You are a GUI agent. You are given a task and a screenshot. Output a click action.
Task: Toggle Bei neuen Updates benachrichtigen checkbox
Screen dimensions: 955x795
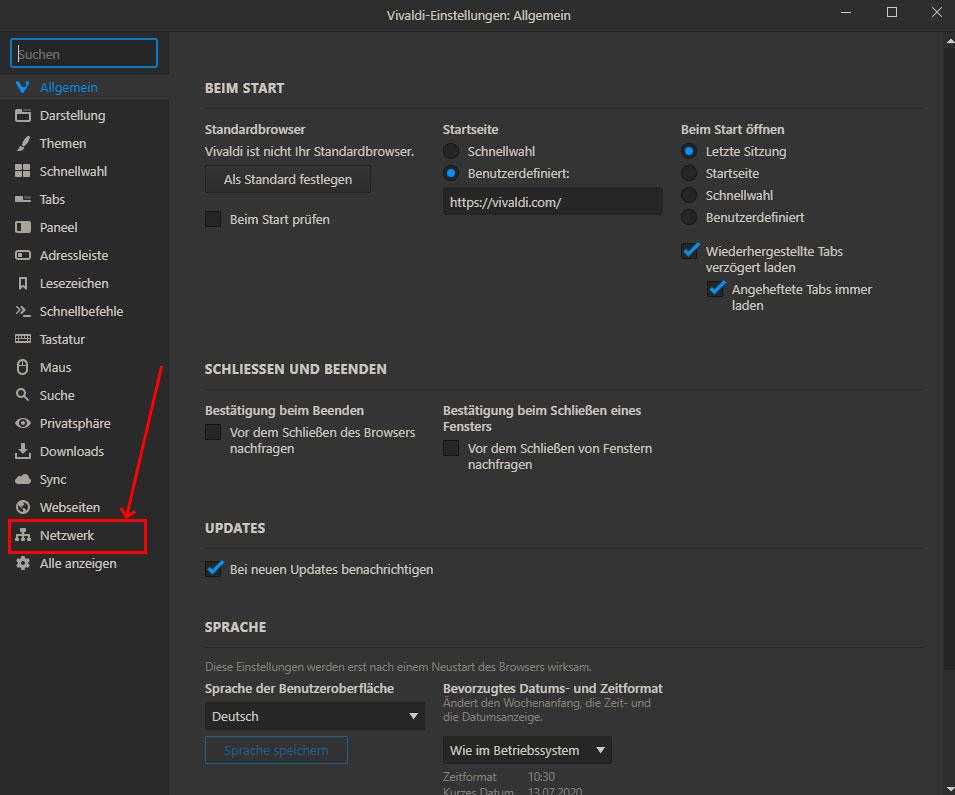[x=214, y=568]
